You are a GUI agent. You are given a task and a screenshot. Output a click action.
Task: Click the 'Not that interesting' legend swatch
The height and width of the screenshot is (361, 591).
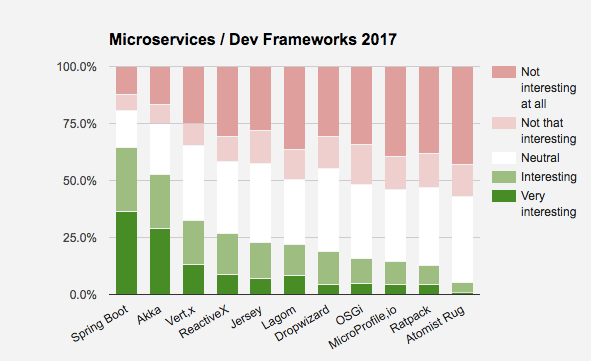point(504,123)
